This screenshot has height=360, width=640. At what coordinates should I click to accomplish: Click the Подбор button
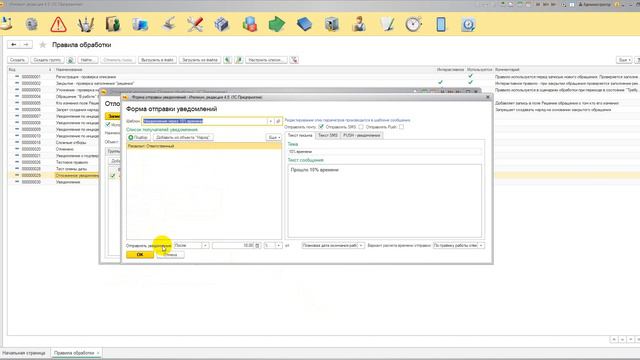pos(138,138)
